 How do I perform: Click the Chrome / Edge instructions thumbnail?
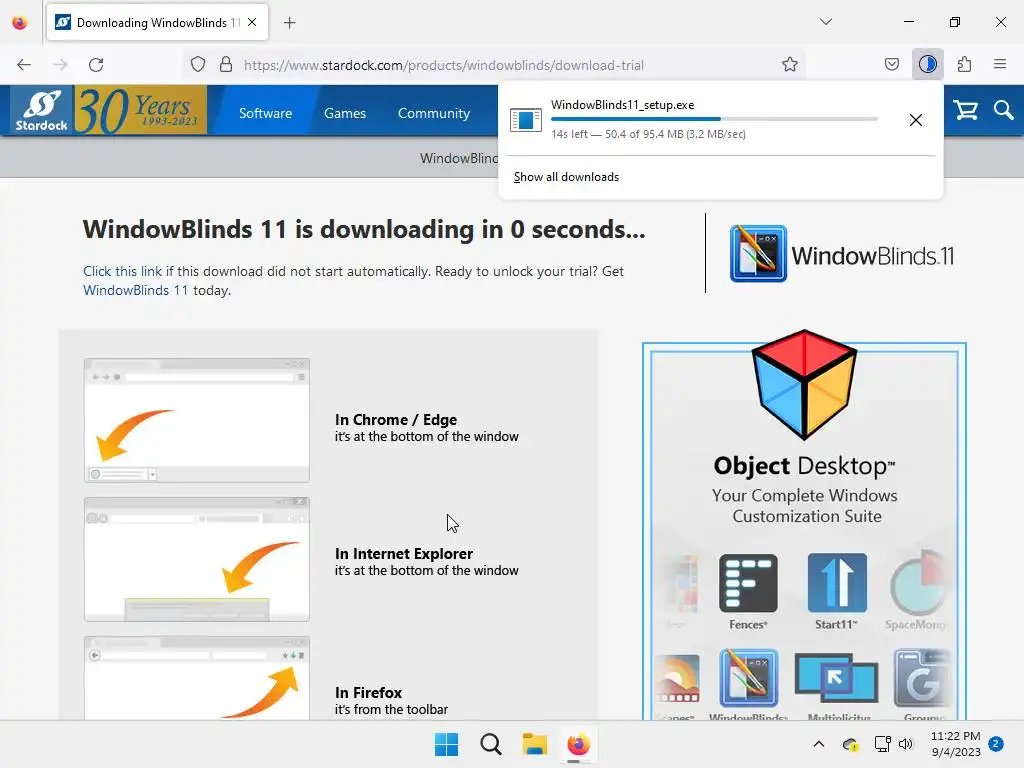[197, 420]
